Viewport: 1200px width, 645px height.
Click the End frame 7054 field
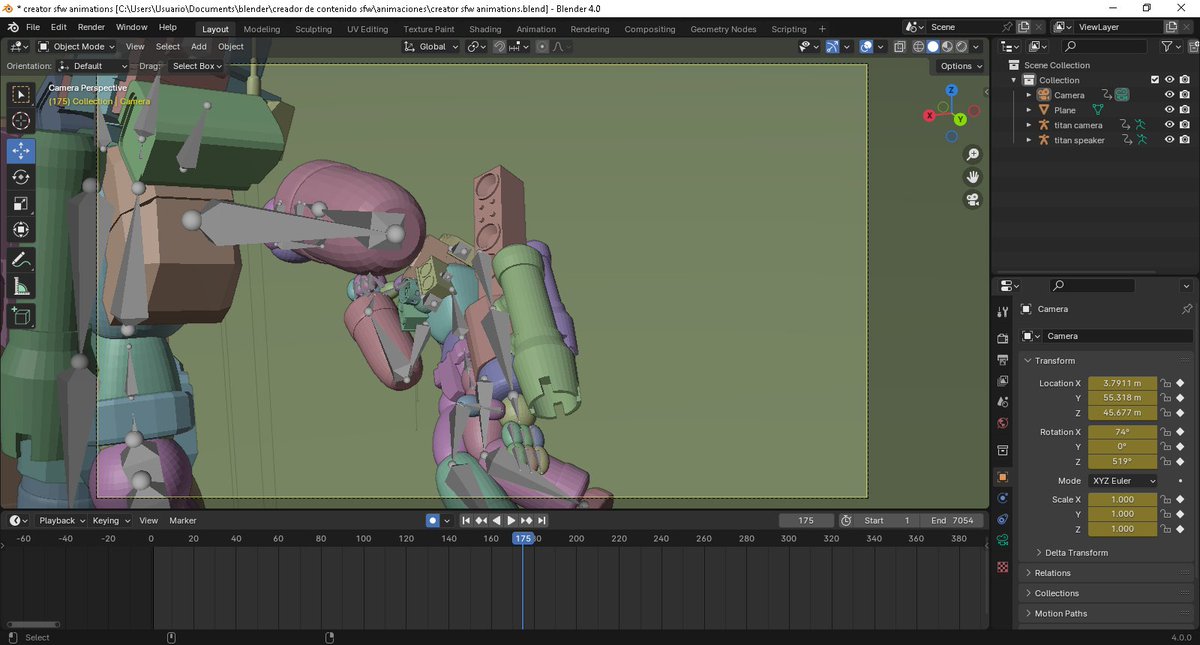coord(952,521)
